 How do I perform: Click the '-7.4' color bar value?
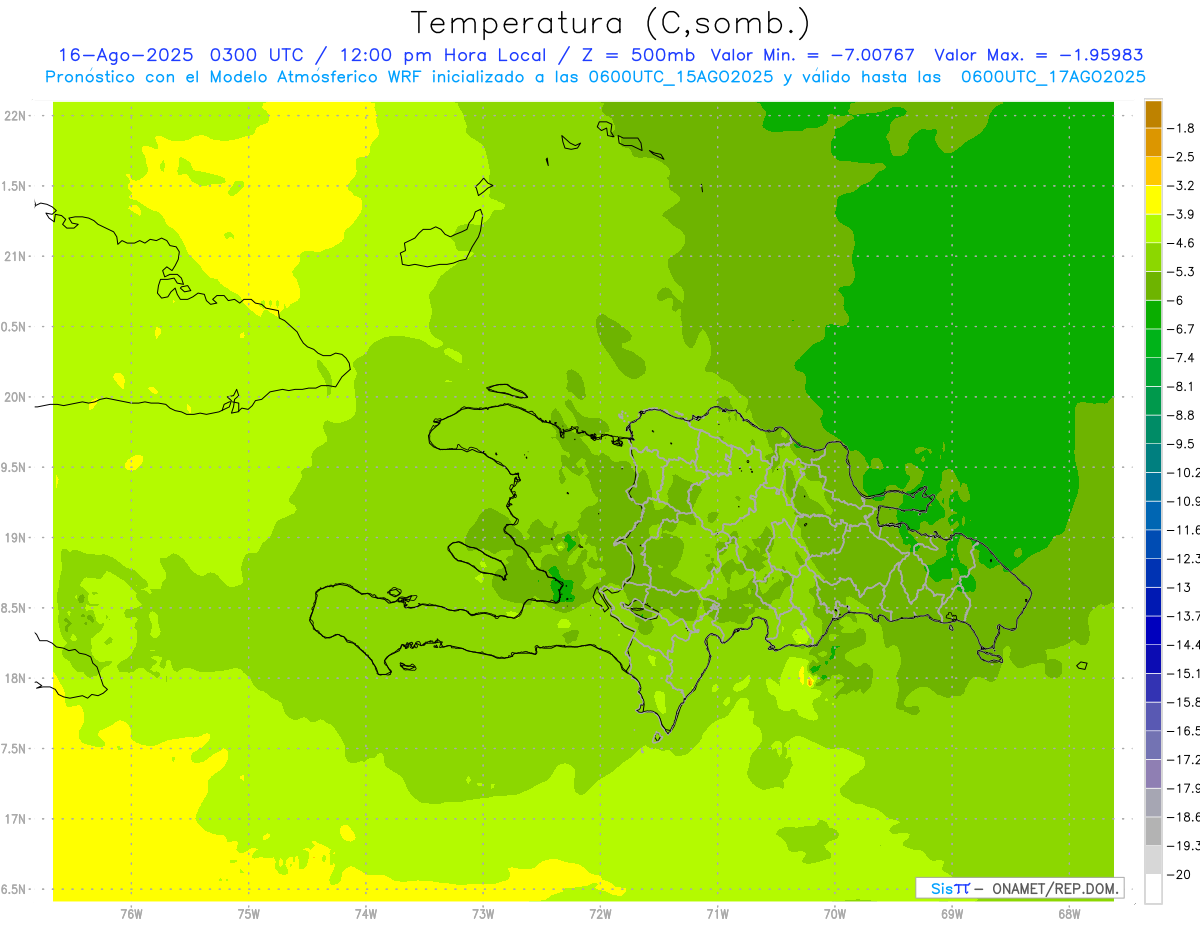[x=1182, y=358]
